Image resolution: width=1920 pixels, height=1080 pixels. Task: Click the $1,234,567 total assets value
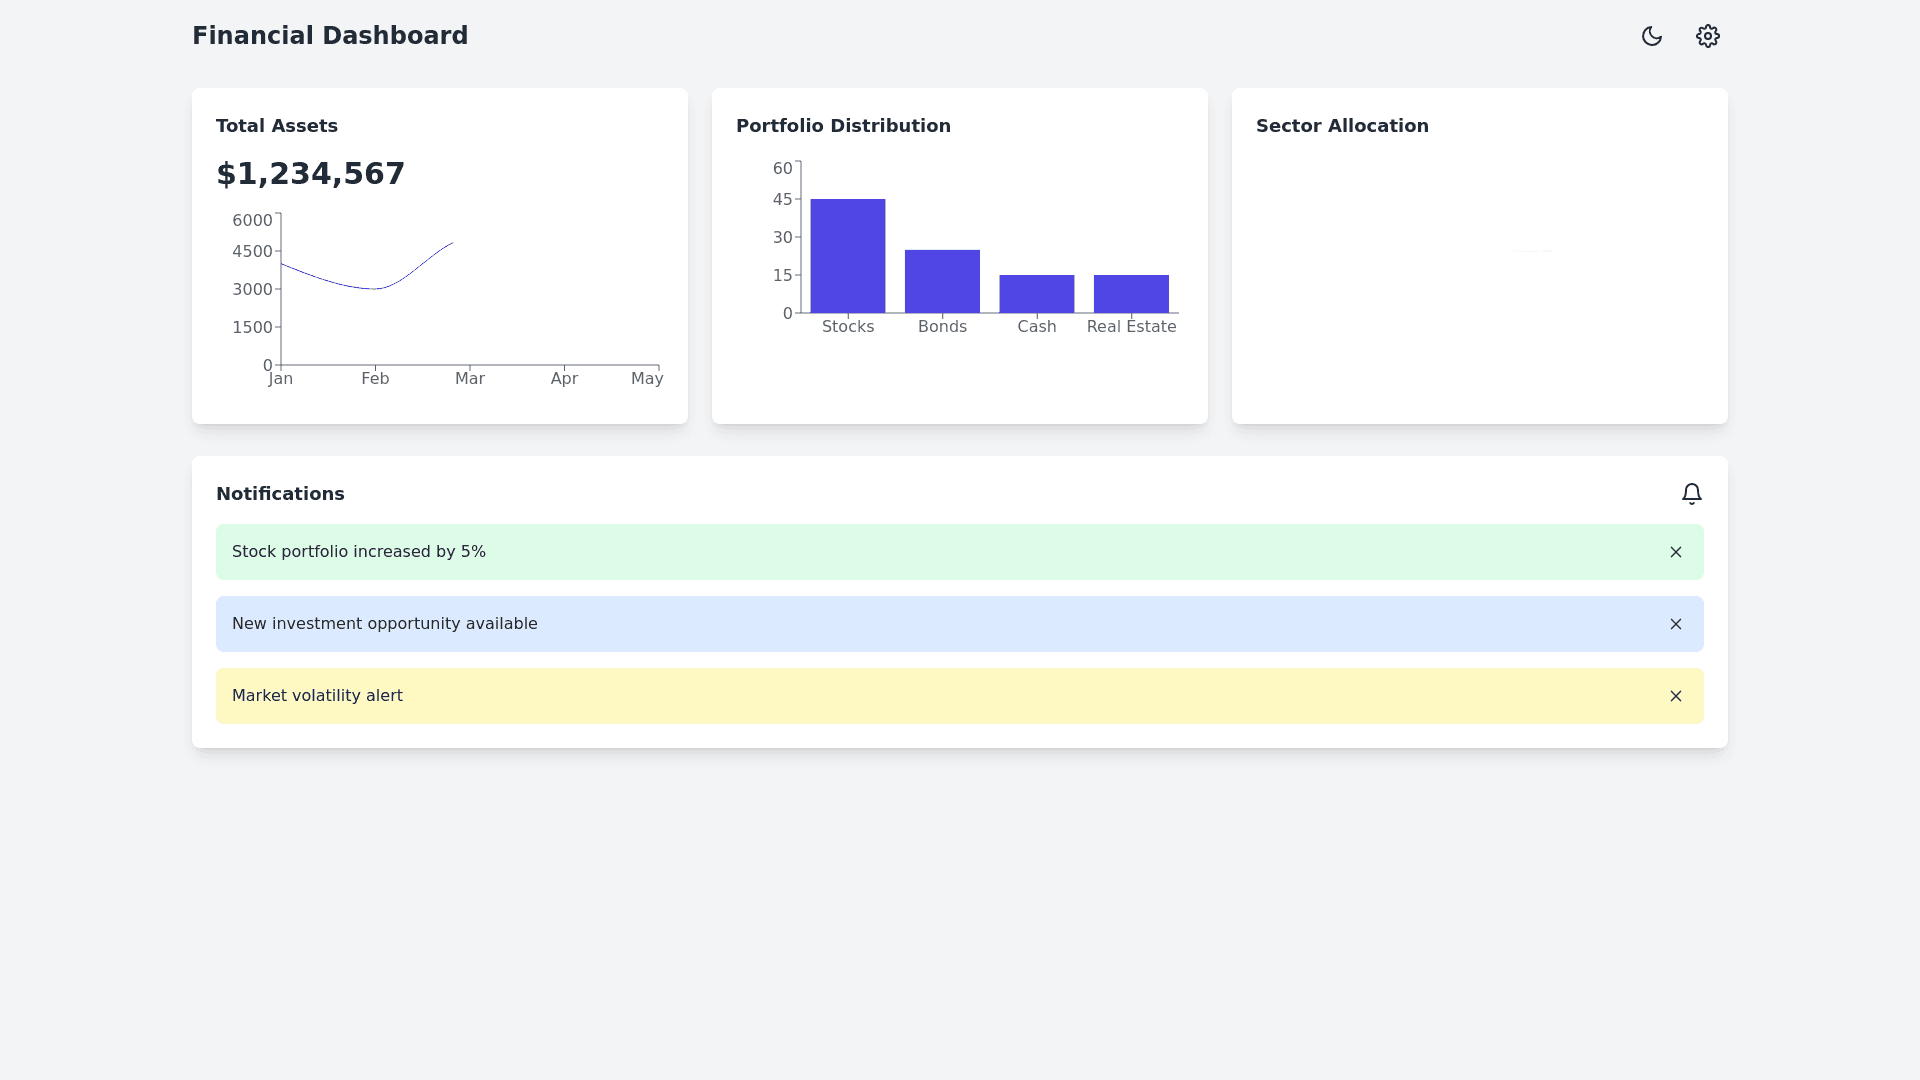tap(310, 174)
